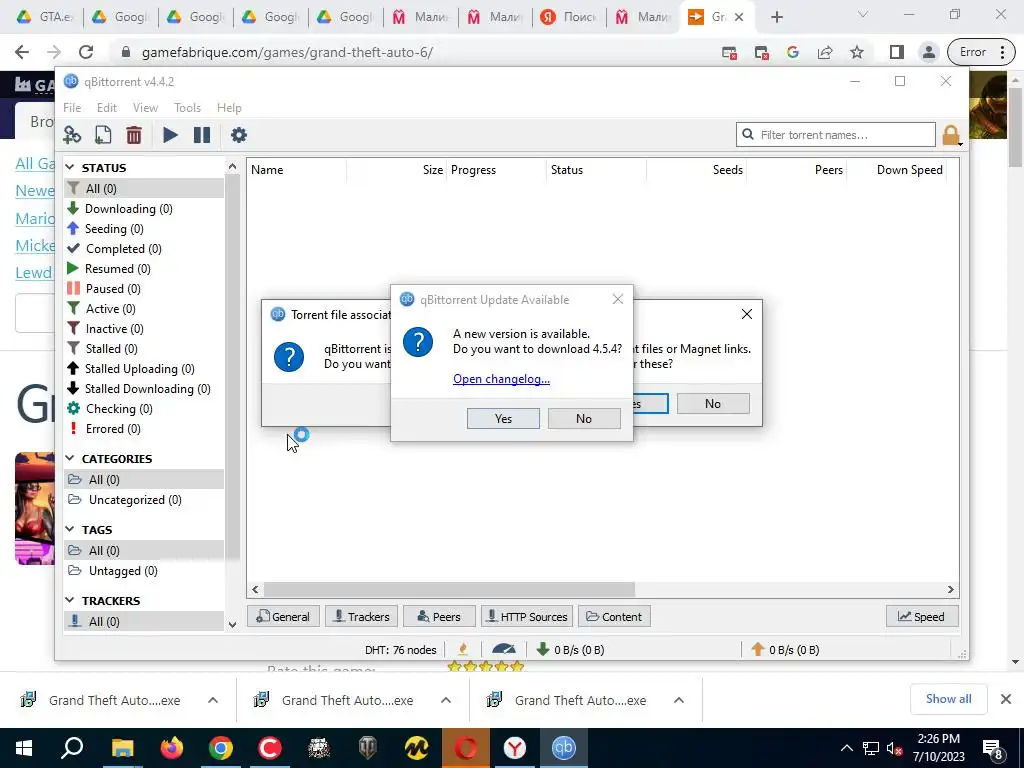The height and width of the screenshot is (768, 1024).
Task: Click the UI lock padlock icon
Action: (951, 135)
